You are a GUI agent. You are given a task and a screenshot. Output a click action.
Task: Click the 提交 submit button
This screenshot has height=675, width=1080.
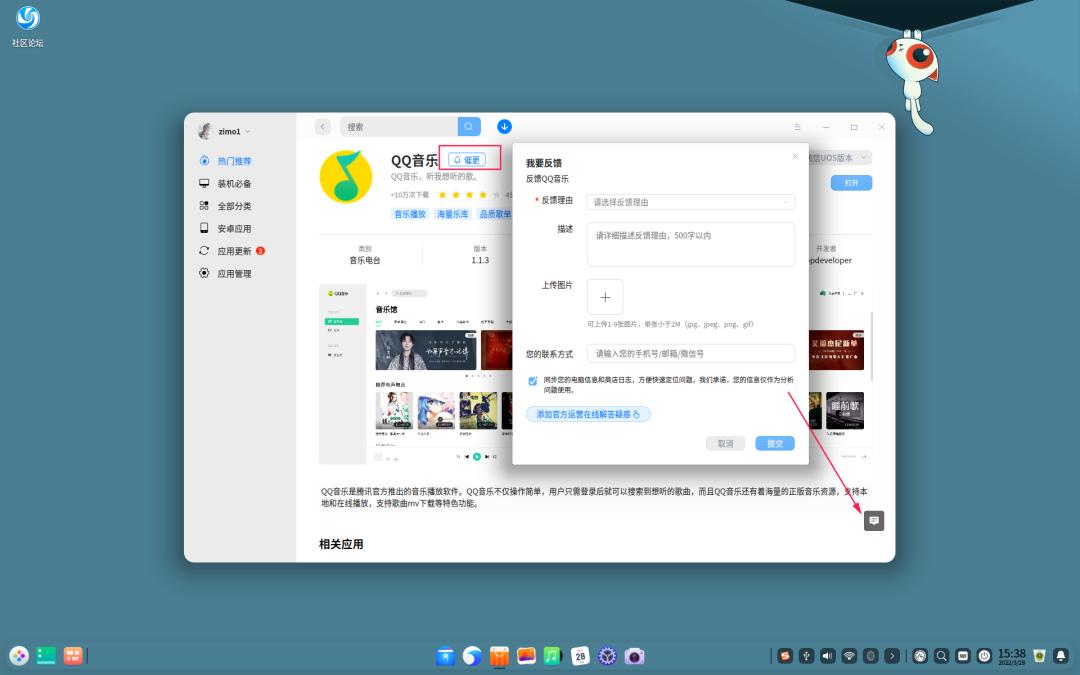775,443
